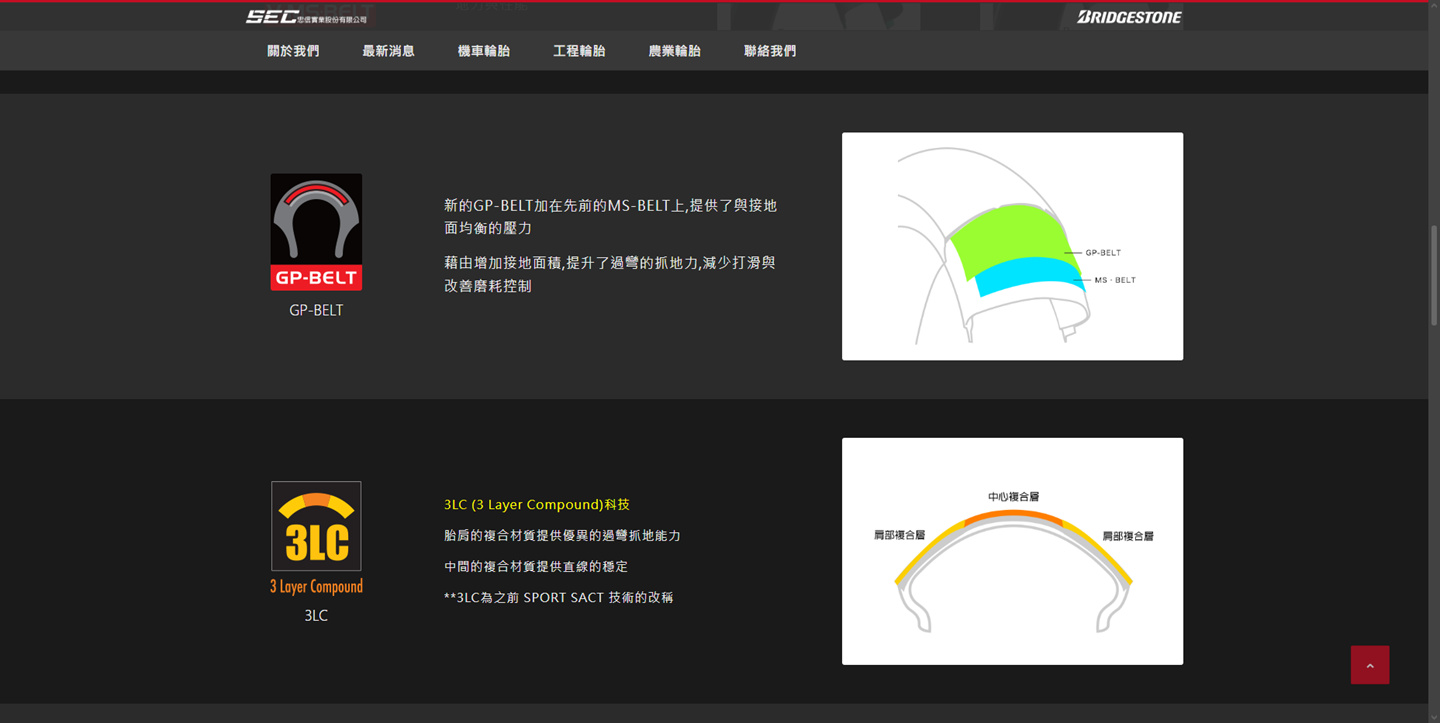Go to 最新消息 in the navigation
The height and width of the screenshot is (723, 1440).
click(x=388, y=51)
